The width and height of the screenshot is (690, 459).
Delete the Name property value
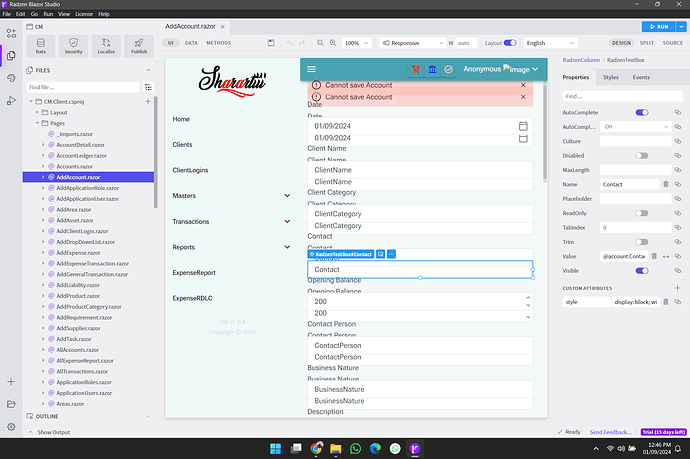[x=666, y=184]
